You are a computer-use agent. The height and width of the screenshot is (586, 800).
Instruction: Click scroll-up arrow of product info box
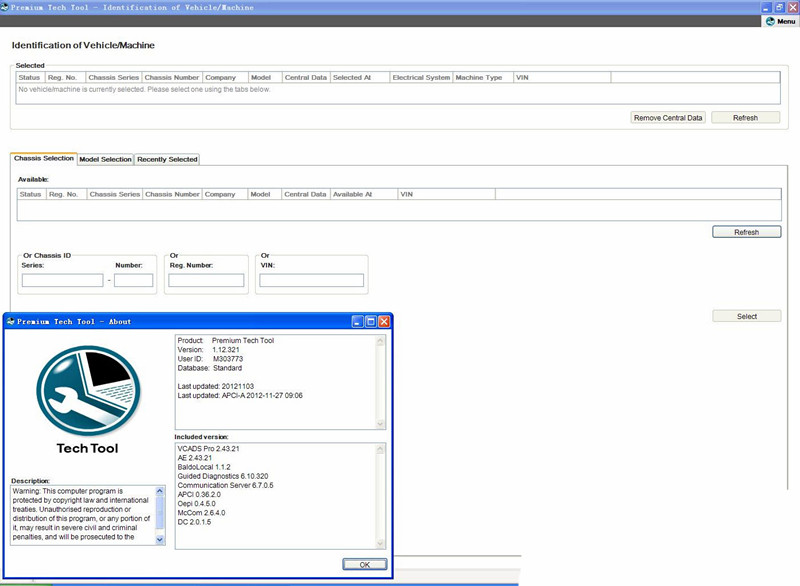(x=380, y=341)
